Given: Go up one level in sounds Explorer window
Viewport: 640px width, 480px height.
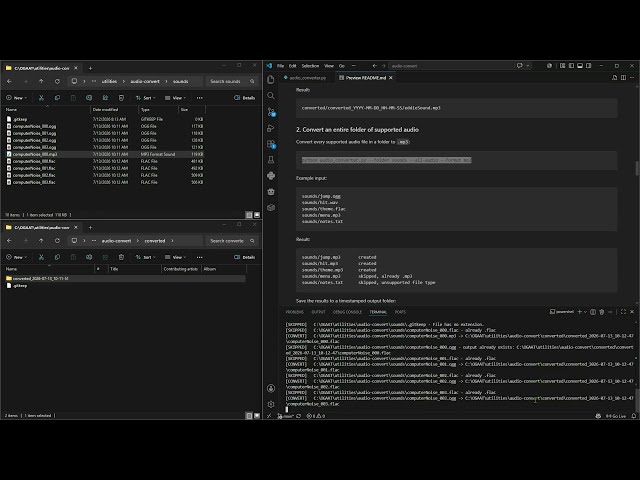Looking at the screenshot, I should tap(41, 81).
